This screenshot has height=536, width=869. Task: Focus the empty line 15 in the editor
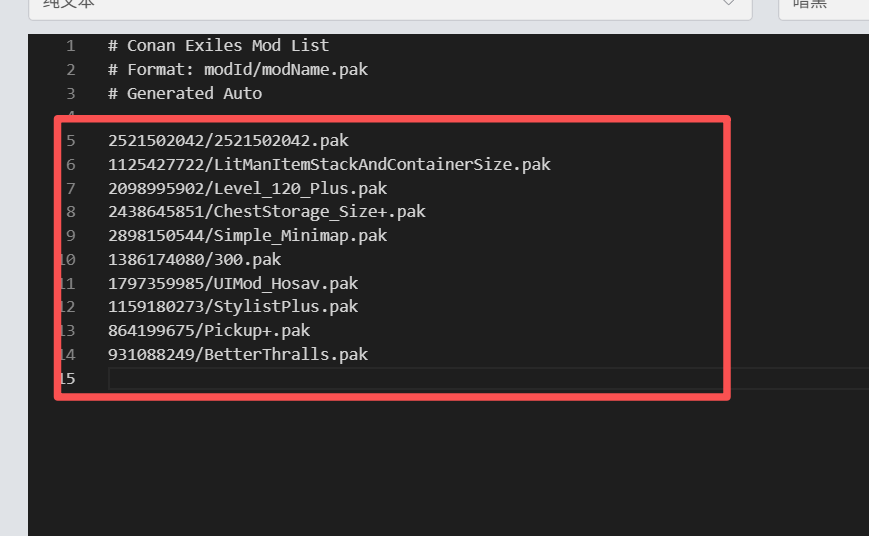[400, 379]
